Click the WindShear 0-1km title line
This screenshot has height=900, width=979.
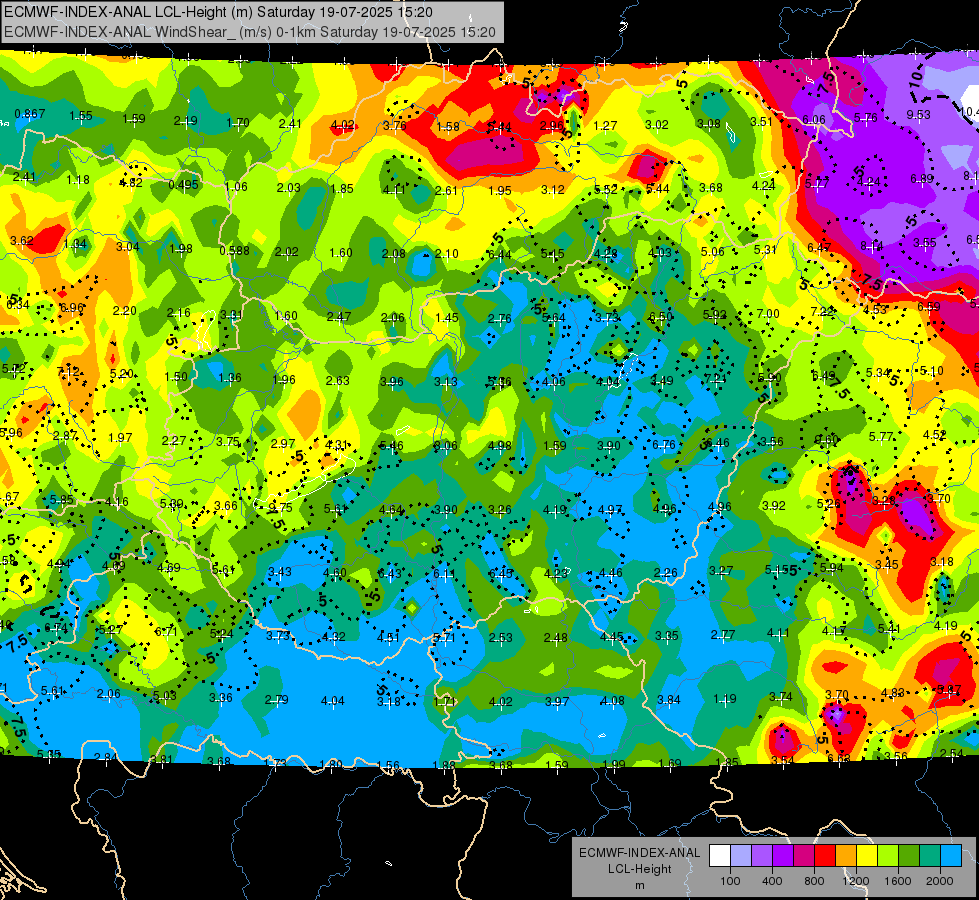click(x=250, y=32)
